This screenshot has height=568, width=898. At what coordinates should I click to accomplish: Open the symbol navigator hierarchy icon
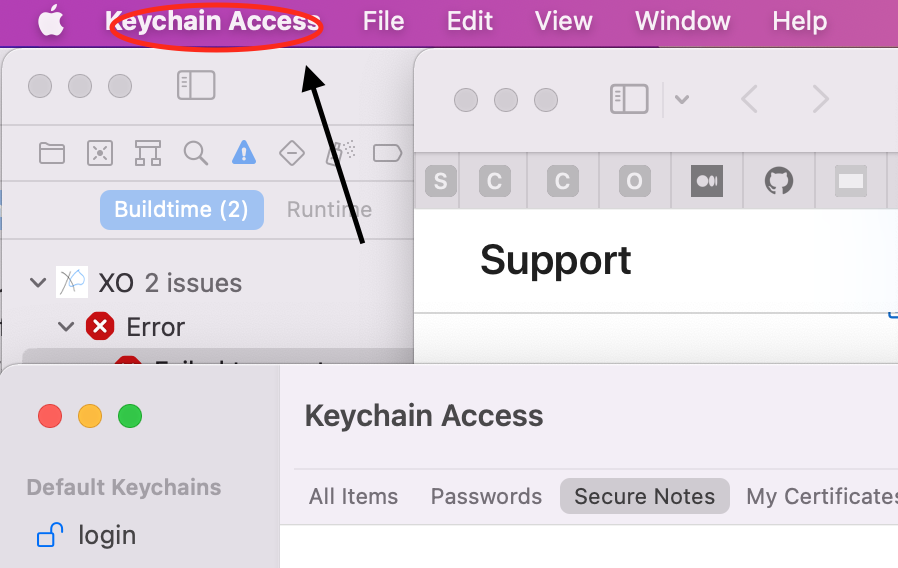pos(148,153)
